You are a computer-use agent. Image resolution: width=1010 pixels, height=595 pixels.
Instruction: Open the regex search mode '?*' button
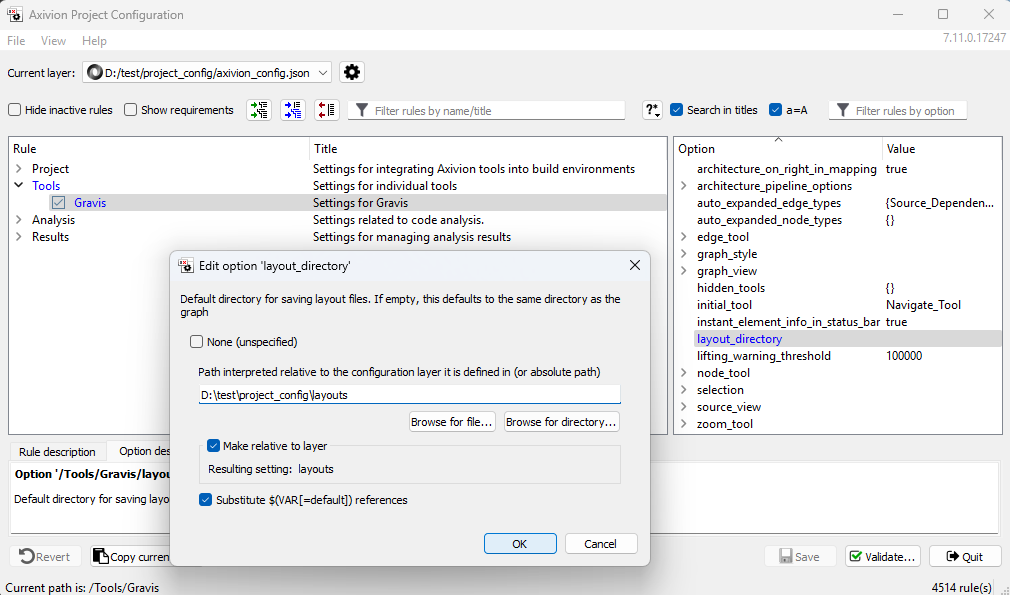pyautogui.click(x=652, y=110)
